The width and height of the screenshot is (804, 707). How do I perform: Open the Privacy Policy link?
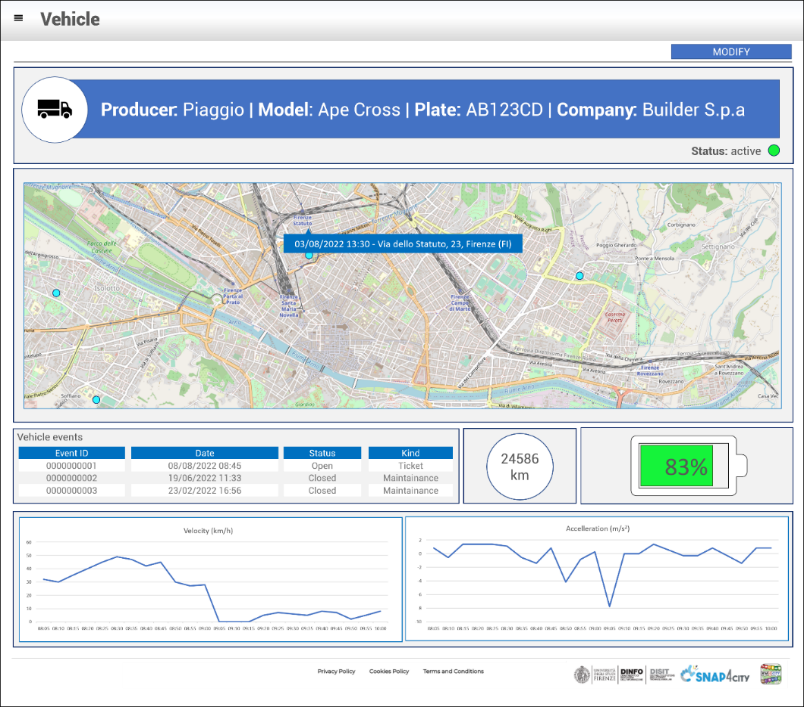pyautogui.click(x=336, y=672)
